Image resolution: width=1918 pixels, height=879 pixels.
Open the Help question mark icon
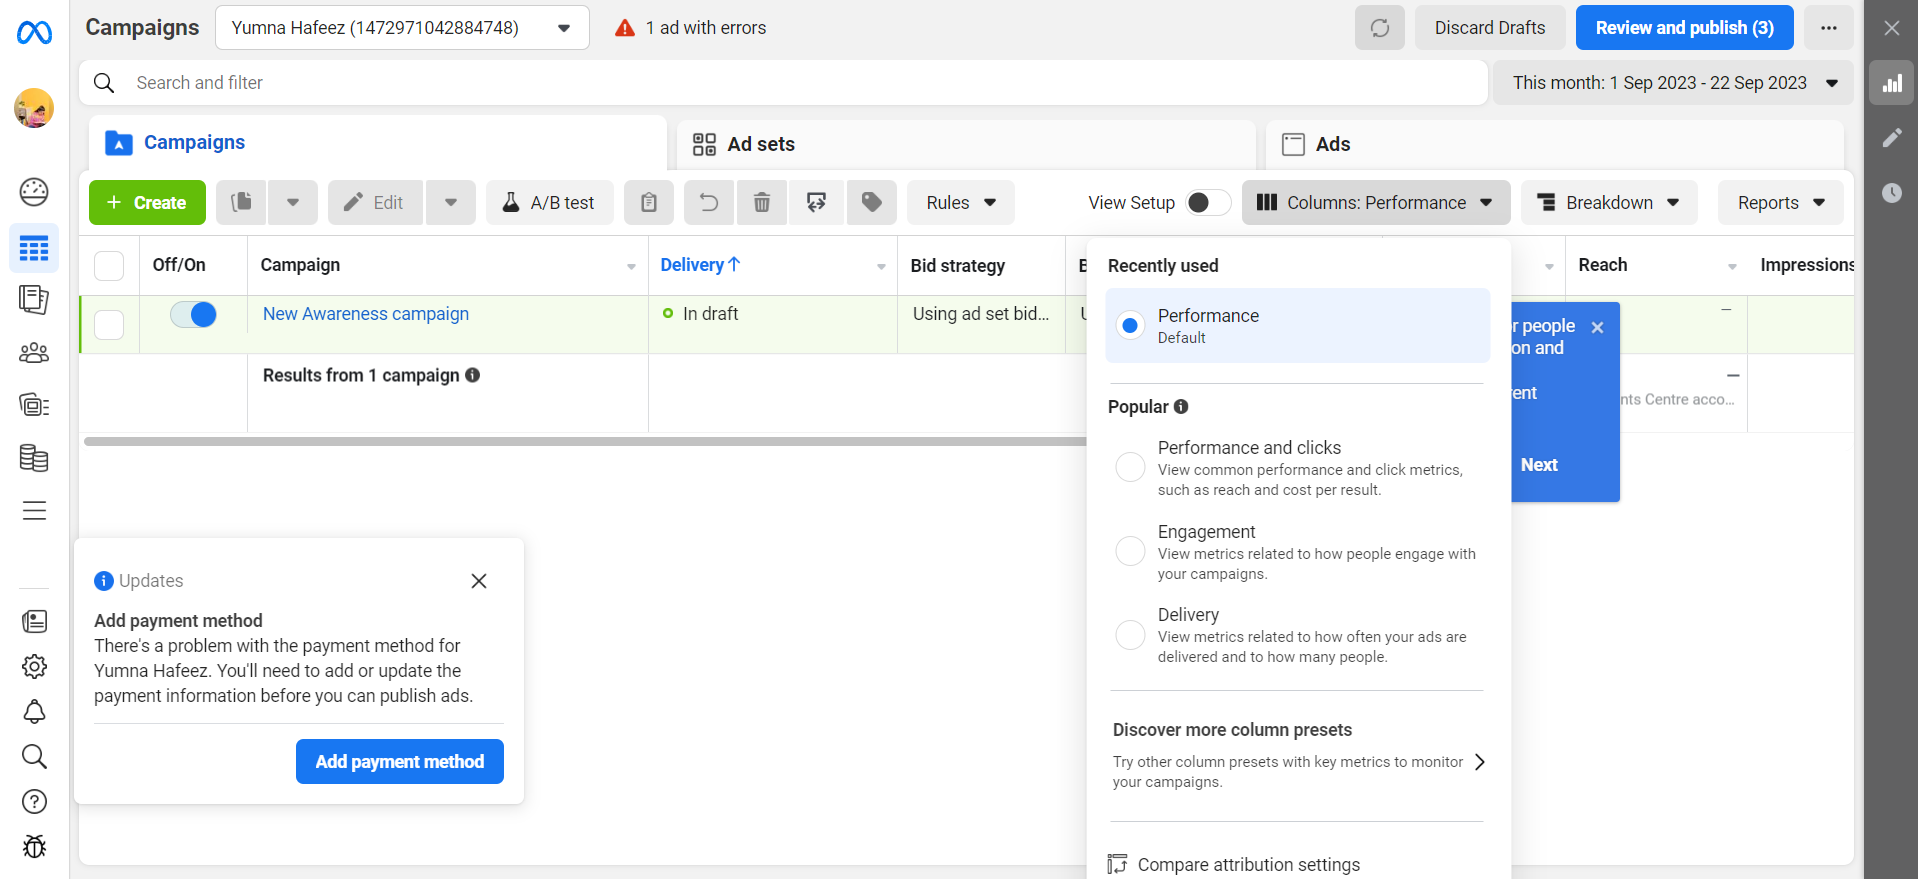[34, 801]
